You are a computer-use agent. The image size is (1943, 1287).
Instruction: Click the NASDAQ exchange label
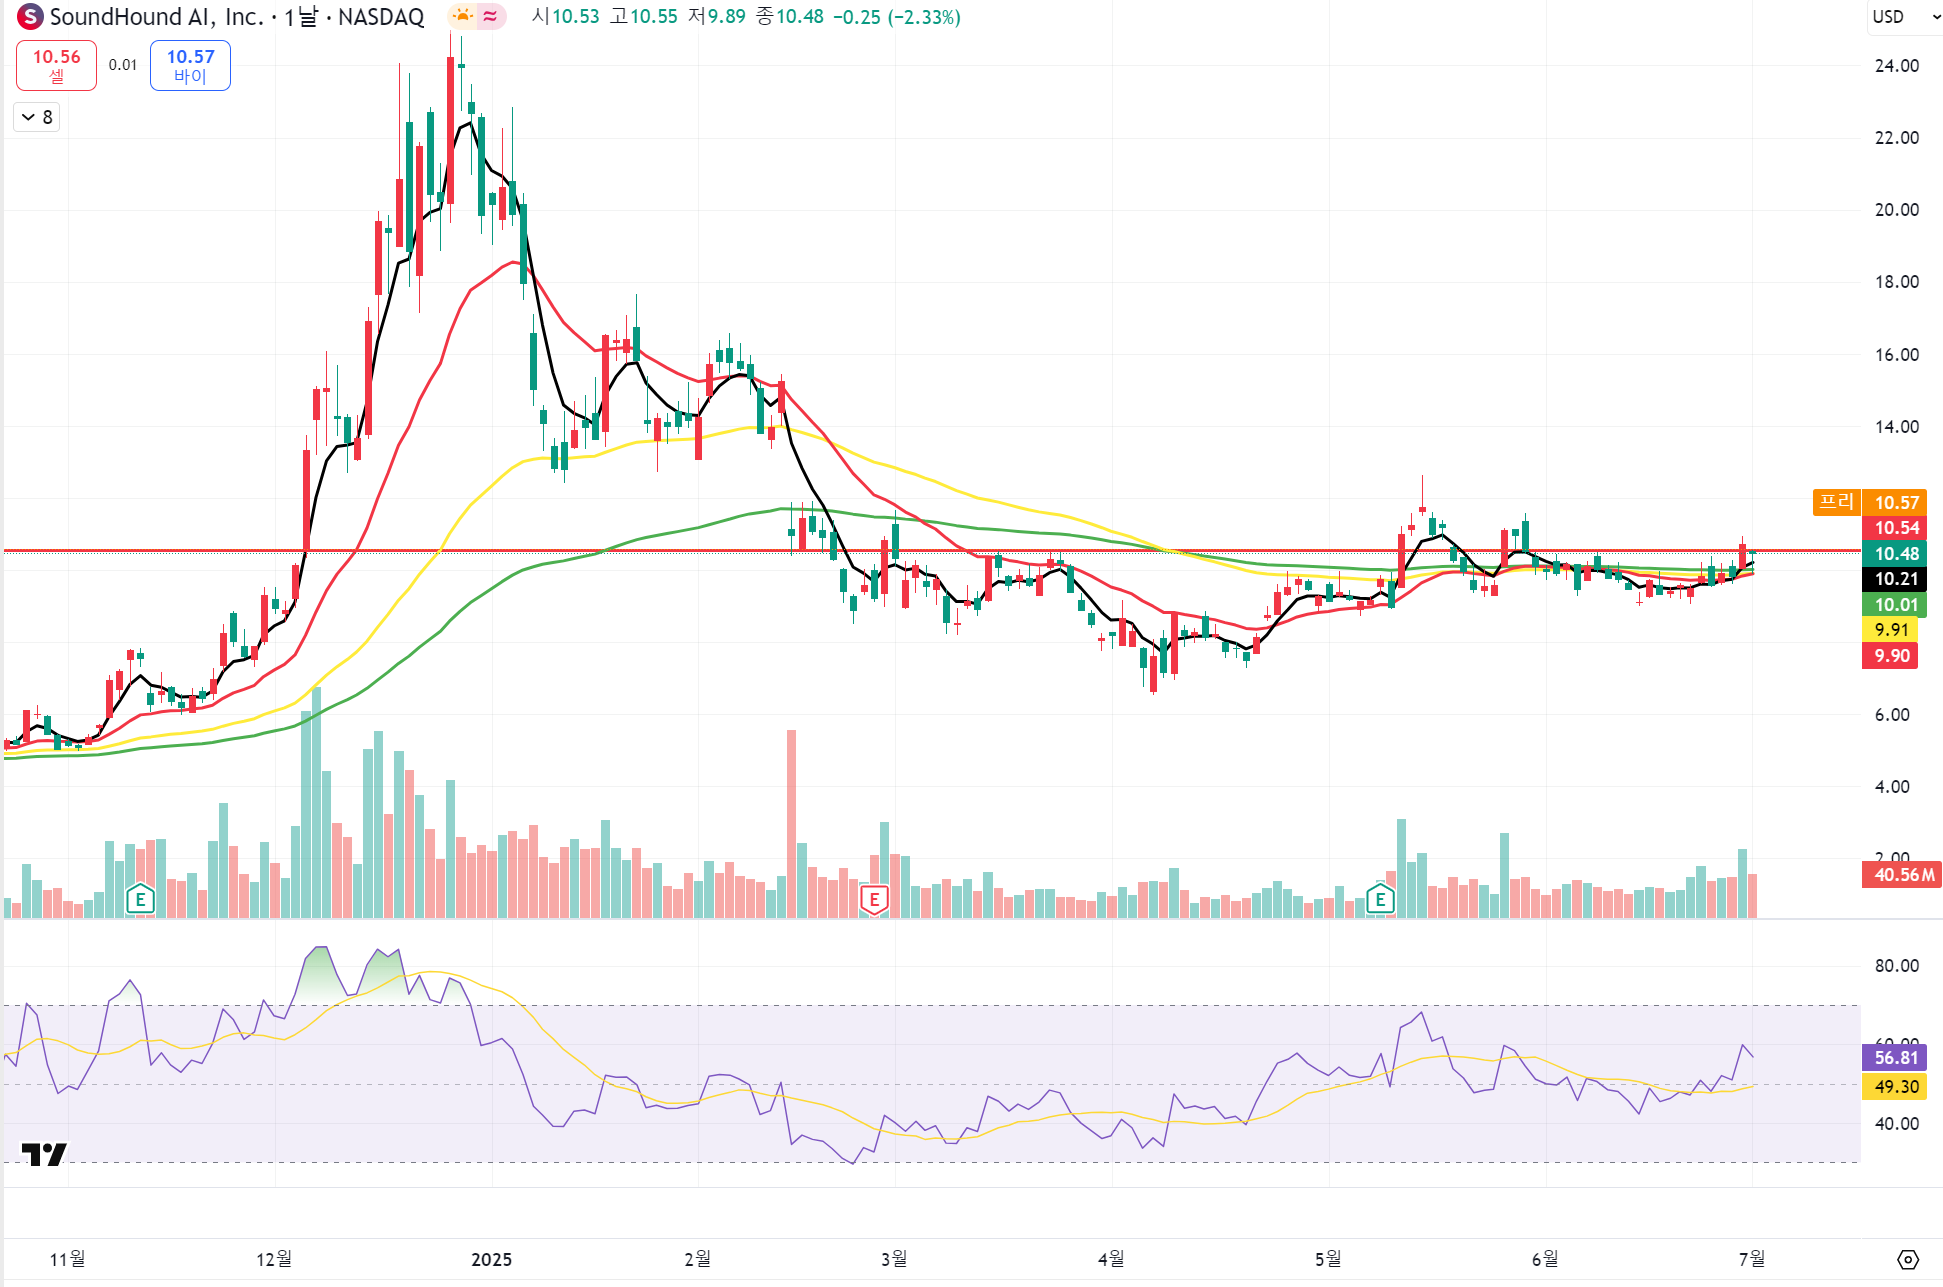click(381, 16)
